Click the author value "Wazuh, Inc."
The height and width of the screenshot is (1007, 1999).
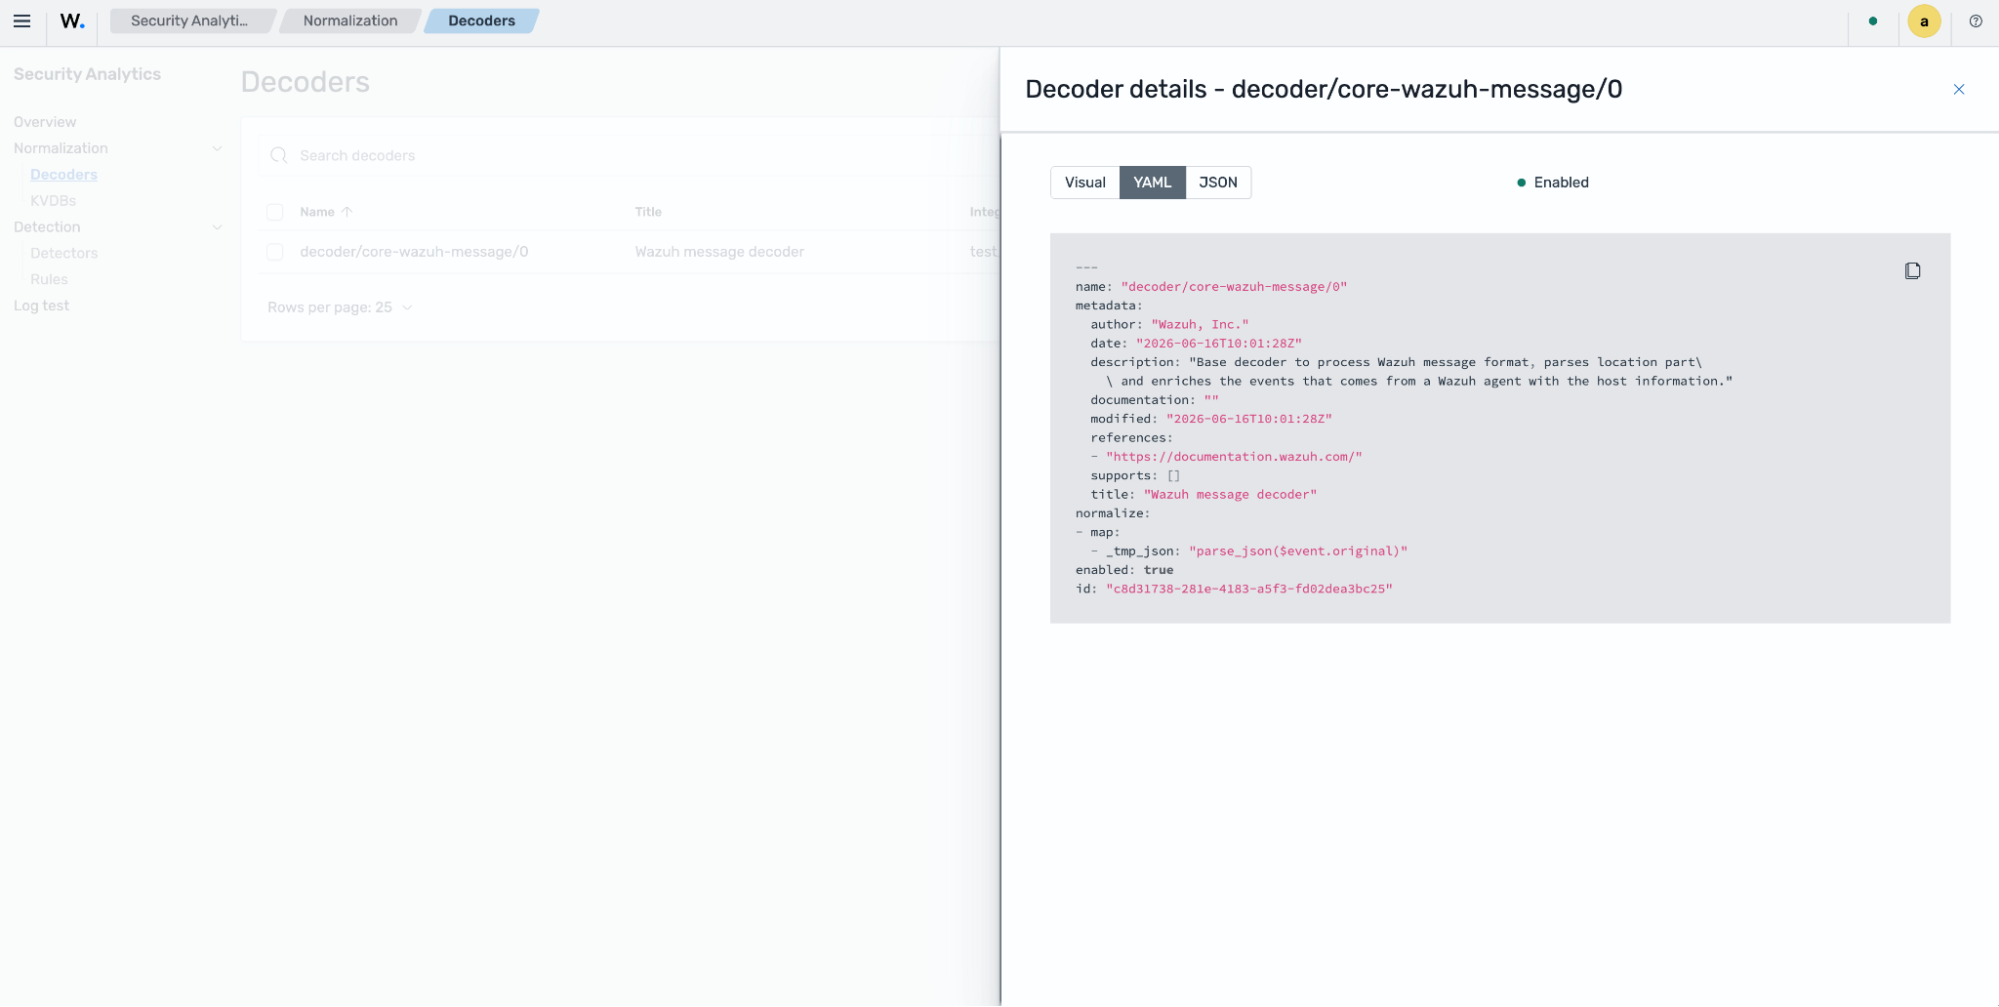click(x=1200, y=324)
